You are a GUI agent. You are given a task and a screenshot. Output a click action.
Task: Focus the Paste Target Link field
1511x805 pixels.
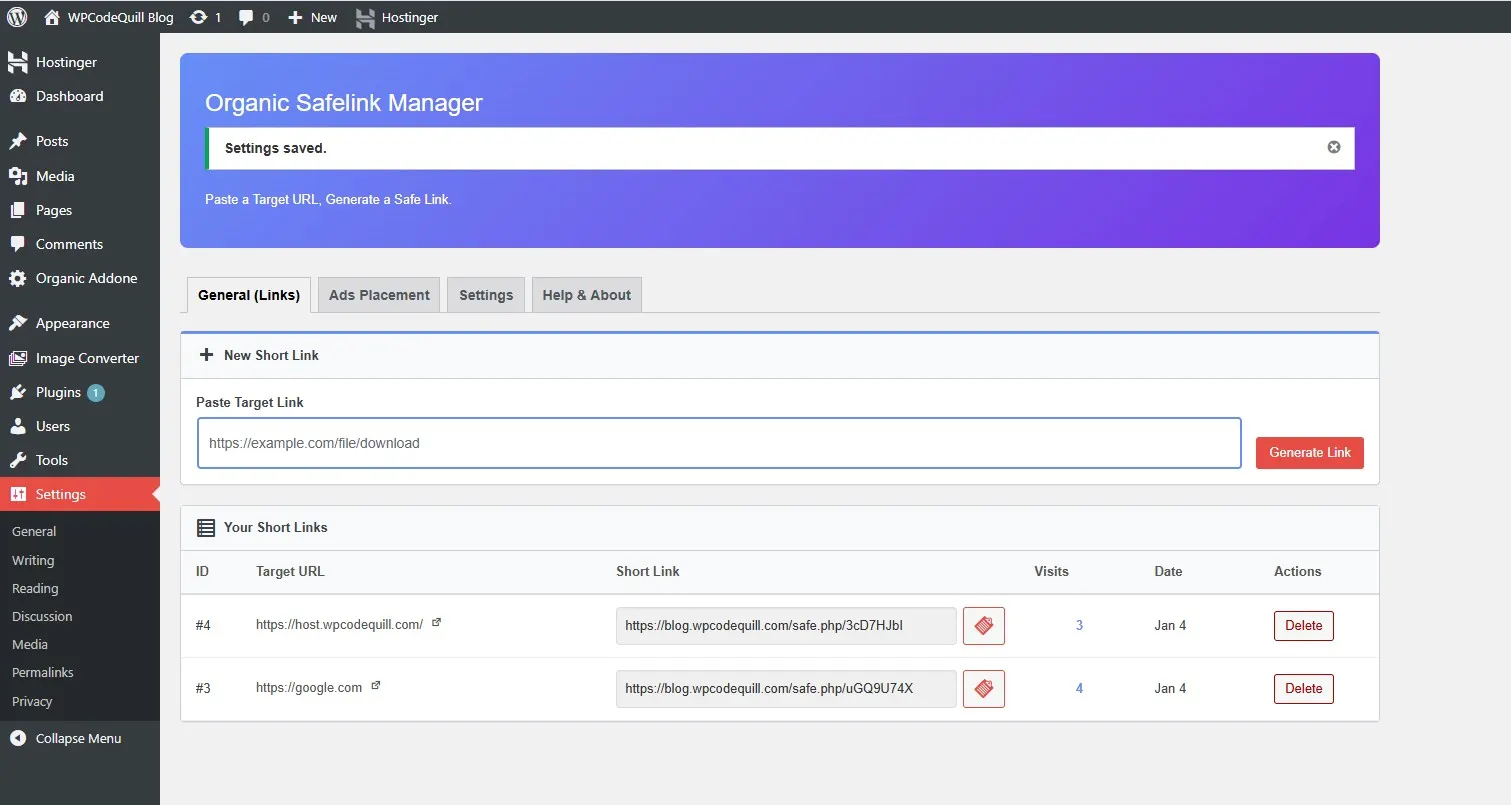click(718, 443)
